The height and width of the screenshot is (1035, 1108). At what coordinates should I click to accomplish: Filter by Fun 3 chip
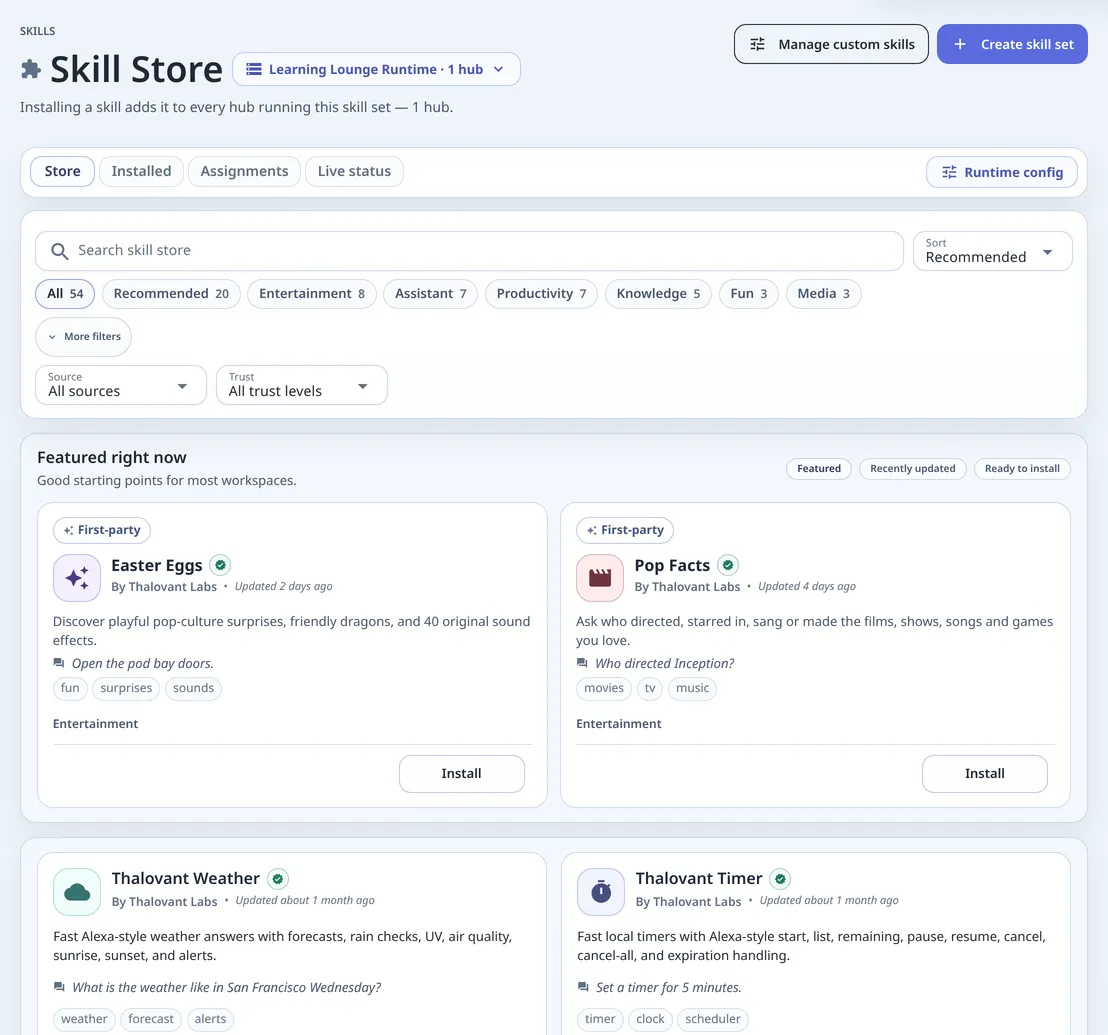point(748,294)
